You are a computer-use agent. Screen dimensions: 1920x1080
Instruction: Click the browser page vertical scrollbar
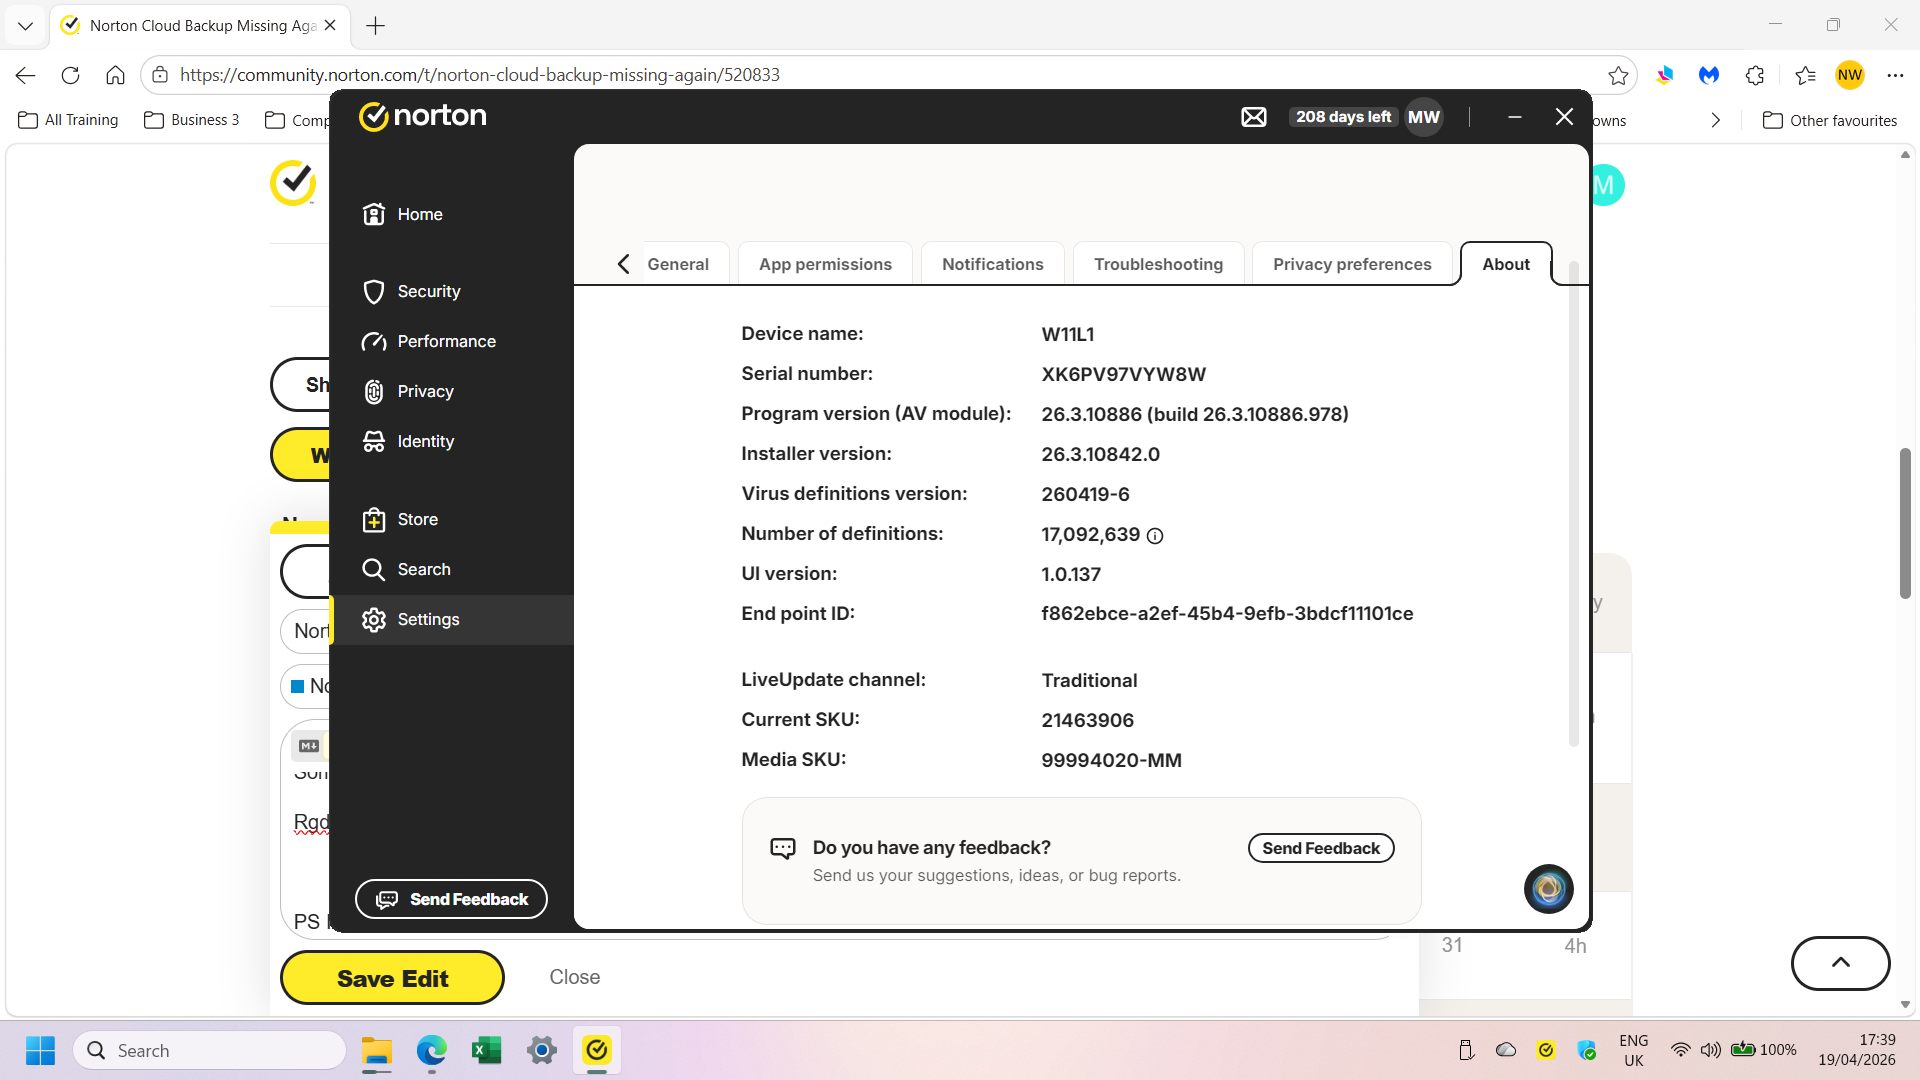coord(1905,523)
